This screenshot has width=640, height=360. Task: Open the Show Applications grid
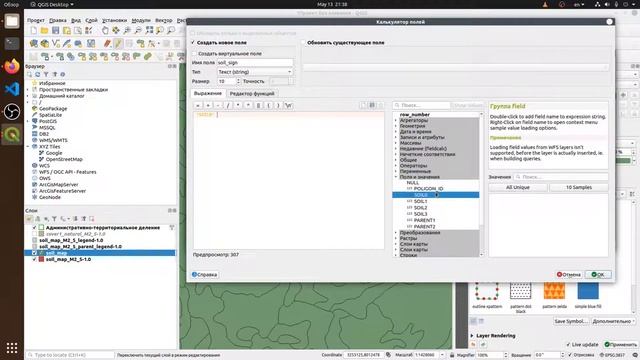coord(12,348)
